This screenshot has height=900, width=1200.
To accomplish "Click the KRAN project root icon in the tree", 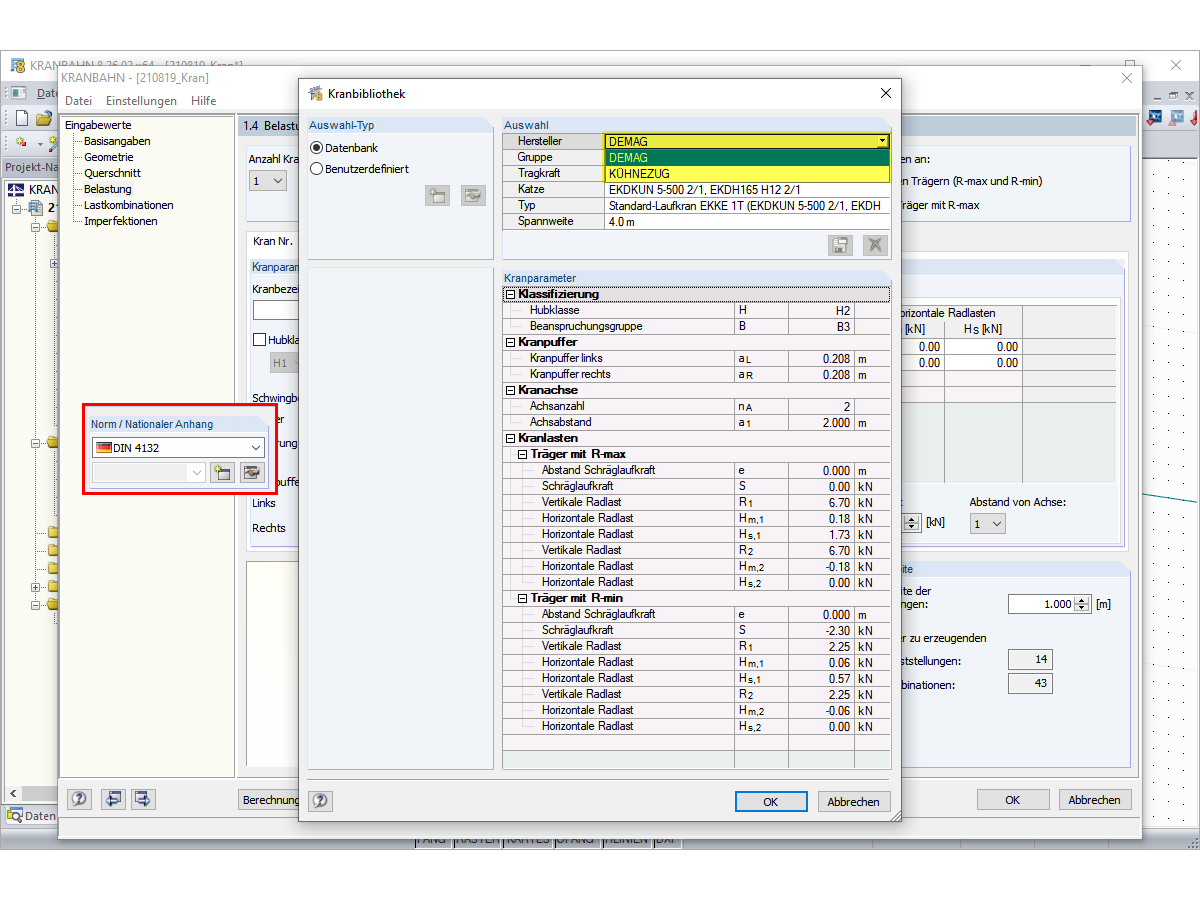I will coord(15,189).
